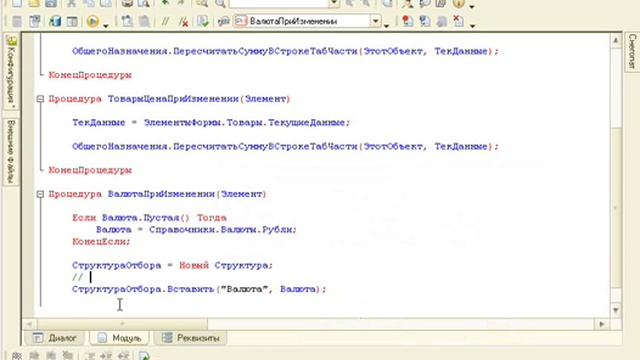640x360 pixels.
Task: Switch to the Диалог tab
Action: click(55, 338)
